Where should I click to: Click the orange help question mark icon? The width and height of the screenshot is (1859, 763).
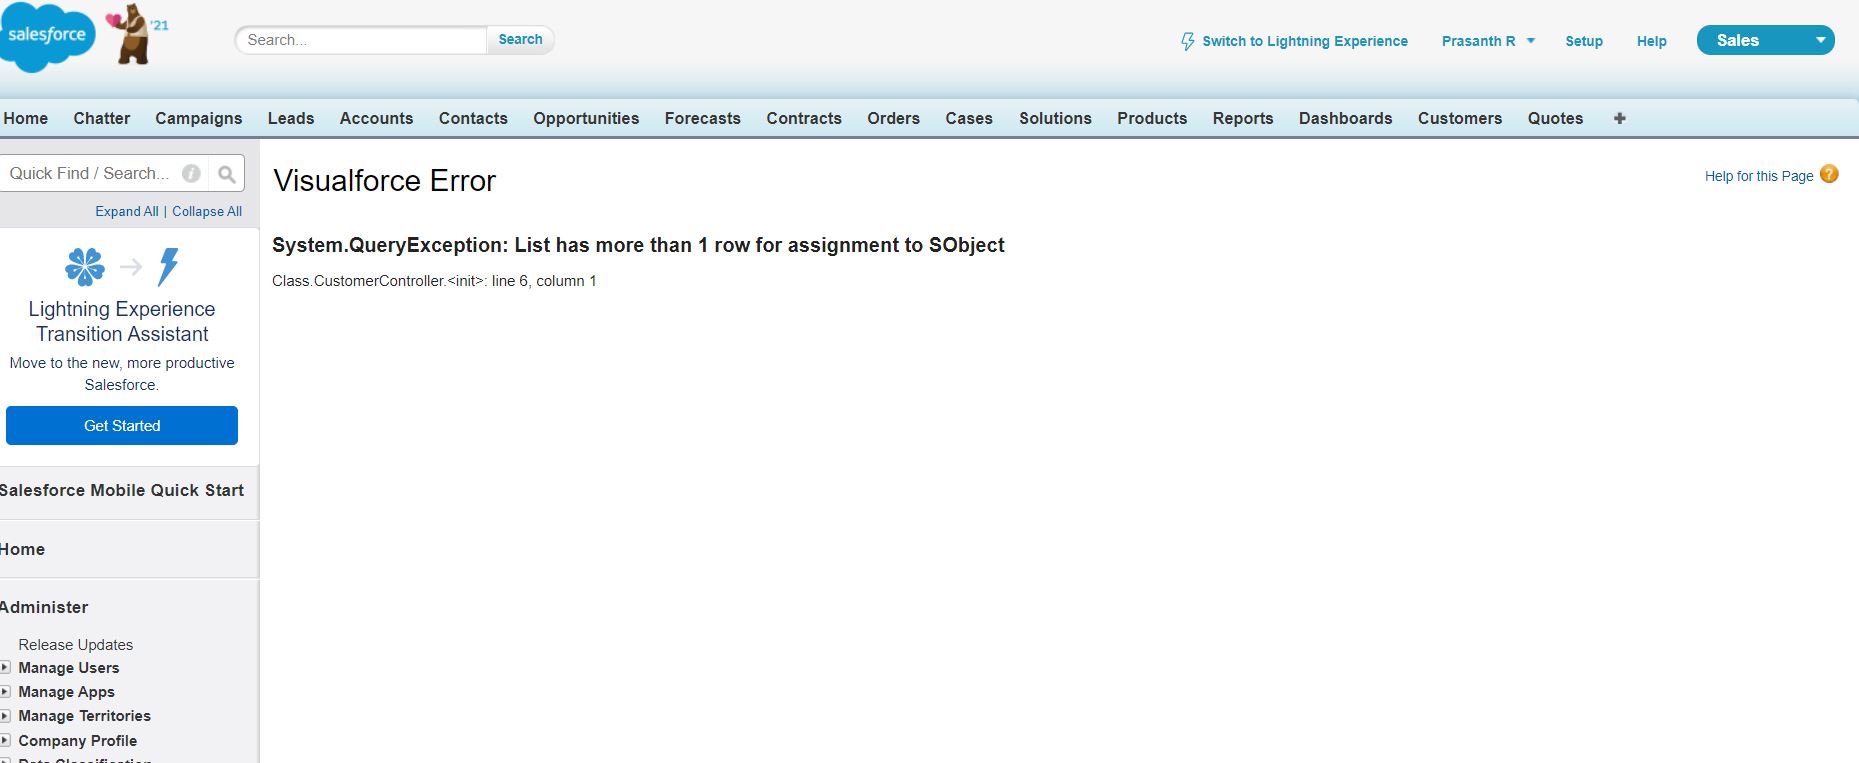point(1829,174)
